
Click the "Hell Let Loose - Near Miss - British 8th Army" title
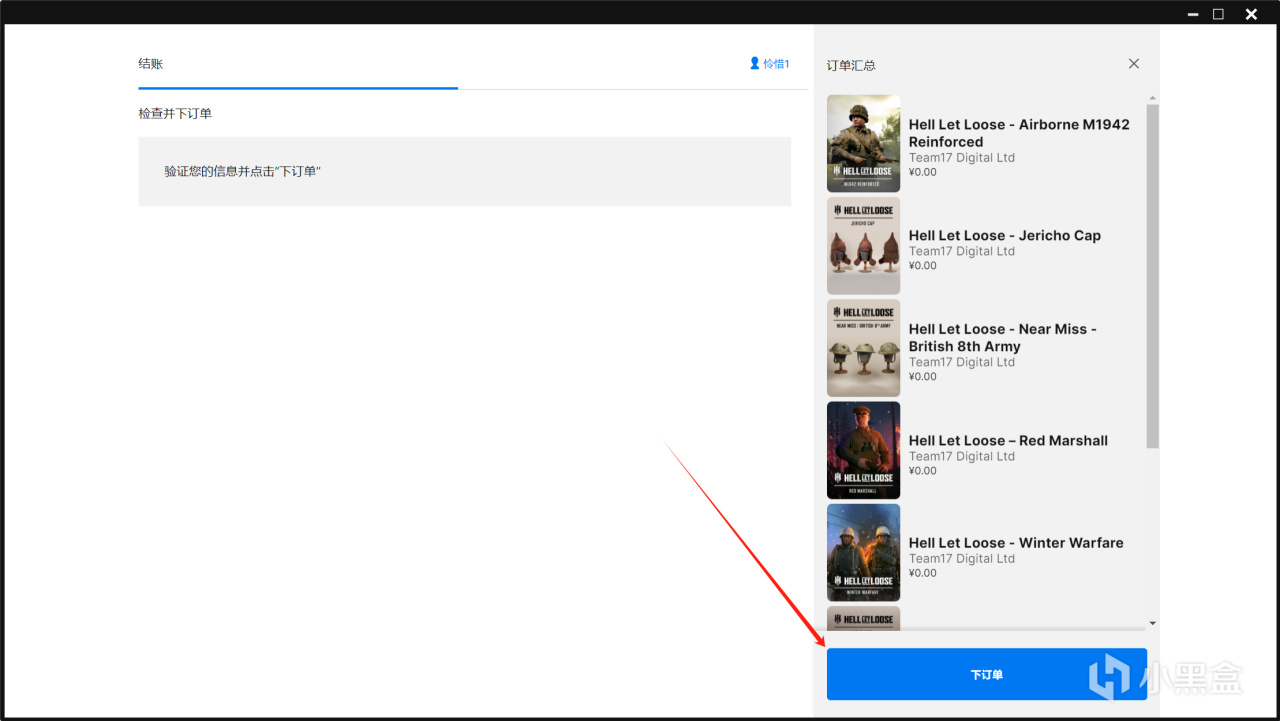1003,337
